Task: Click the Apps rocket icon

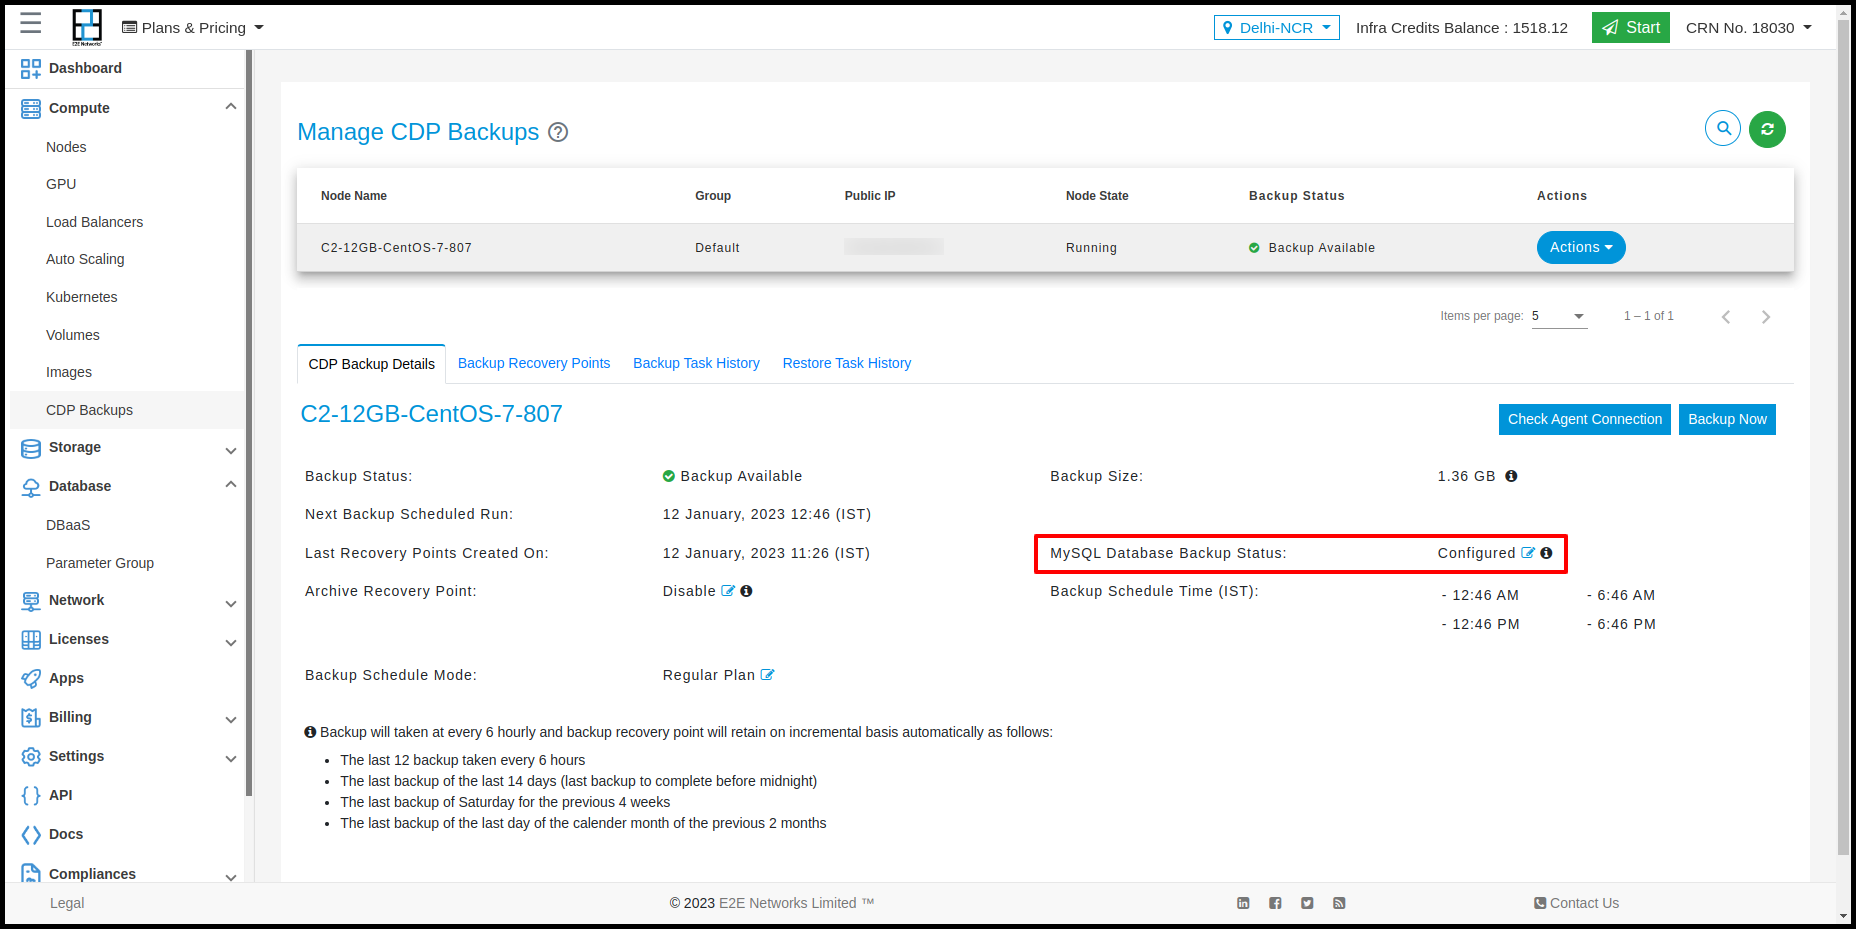Action: (31, 678)
